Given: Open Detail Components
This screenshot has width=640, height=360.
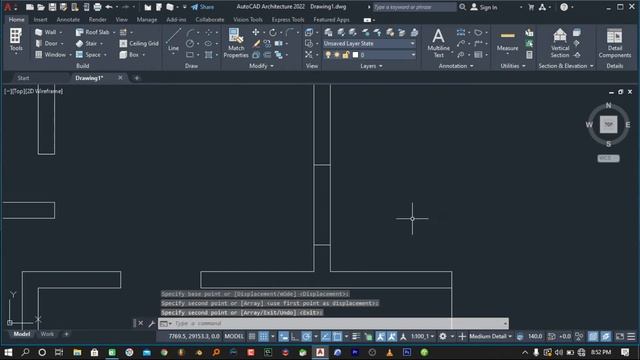Looking at the screenshot, I should pos(615,43).
